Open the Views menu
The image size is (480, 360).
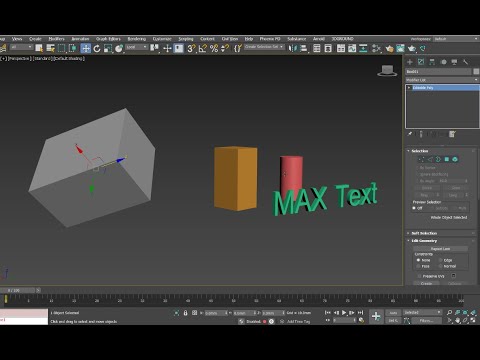click(x=17, y=39)
